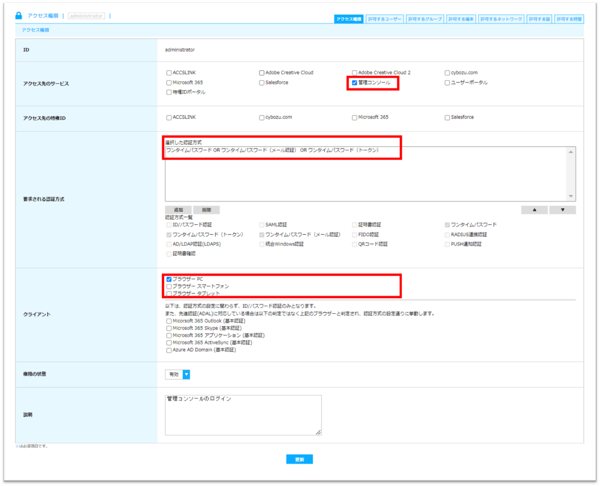Check the ユーザーポータル service checkbox
Viewport: 600px width, 486px height.
tap(447, 83)
